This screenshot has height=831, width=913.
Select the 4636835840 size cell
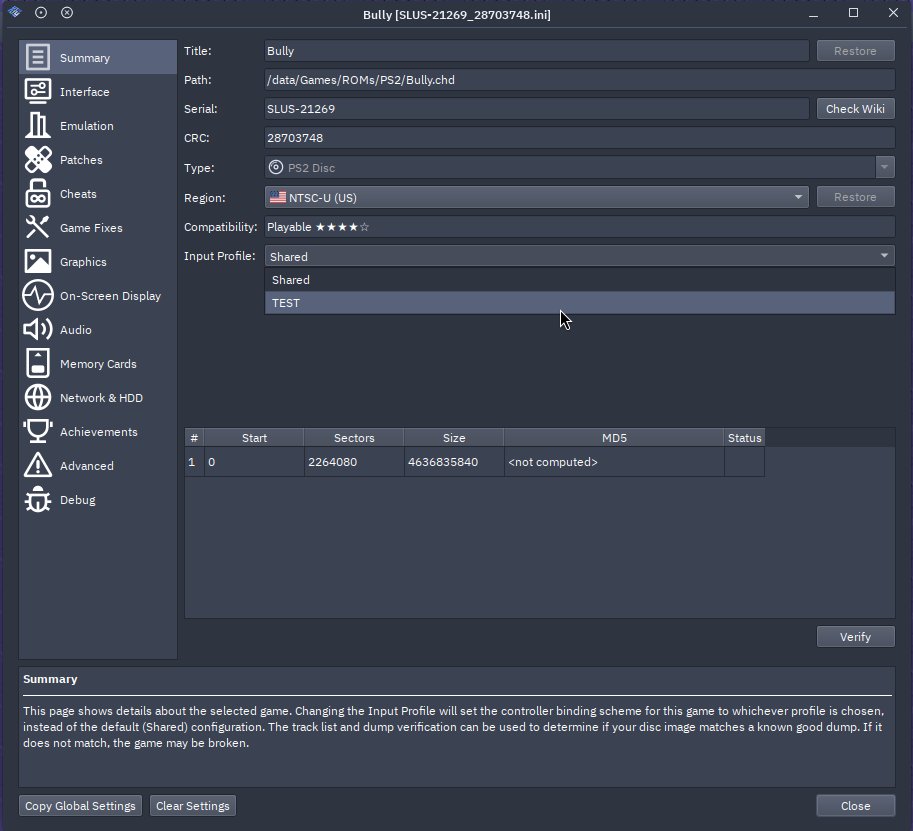pyautogui.click(x=454, y=462)
